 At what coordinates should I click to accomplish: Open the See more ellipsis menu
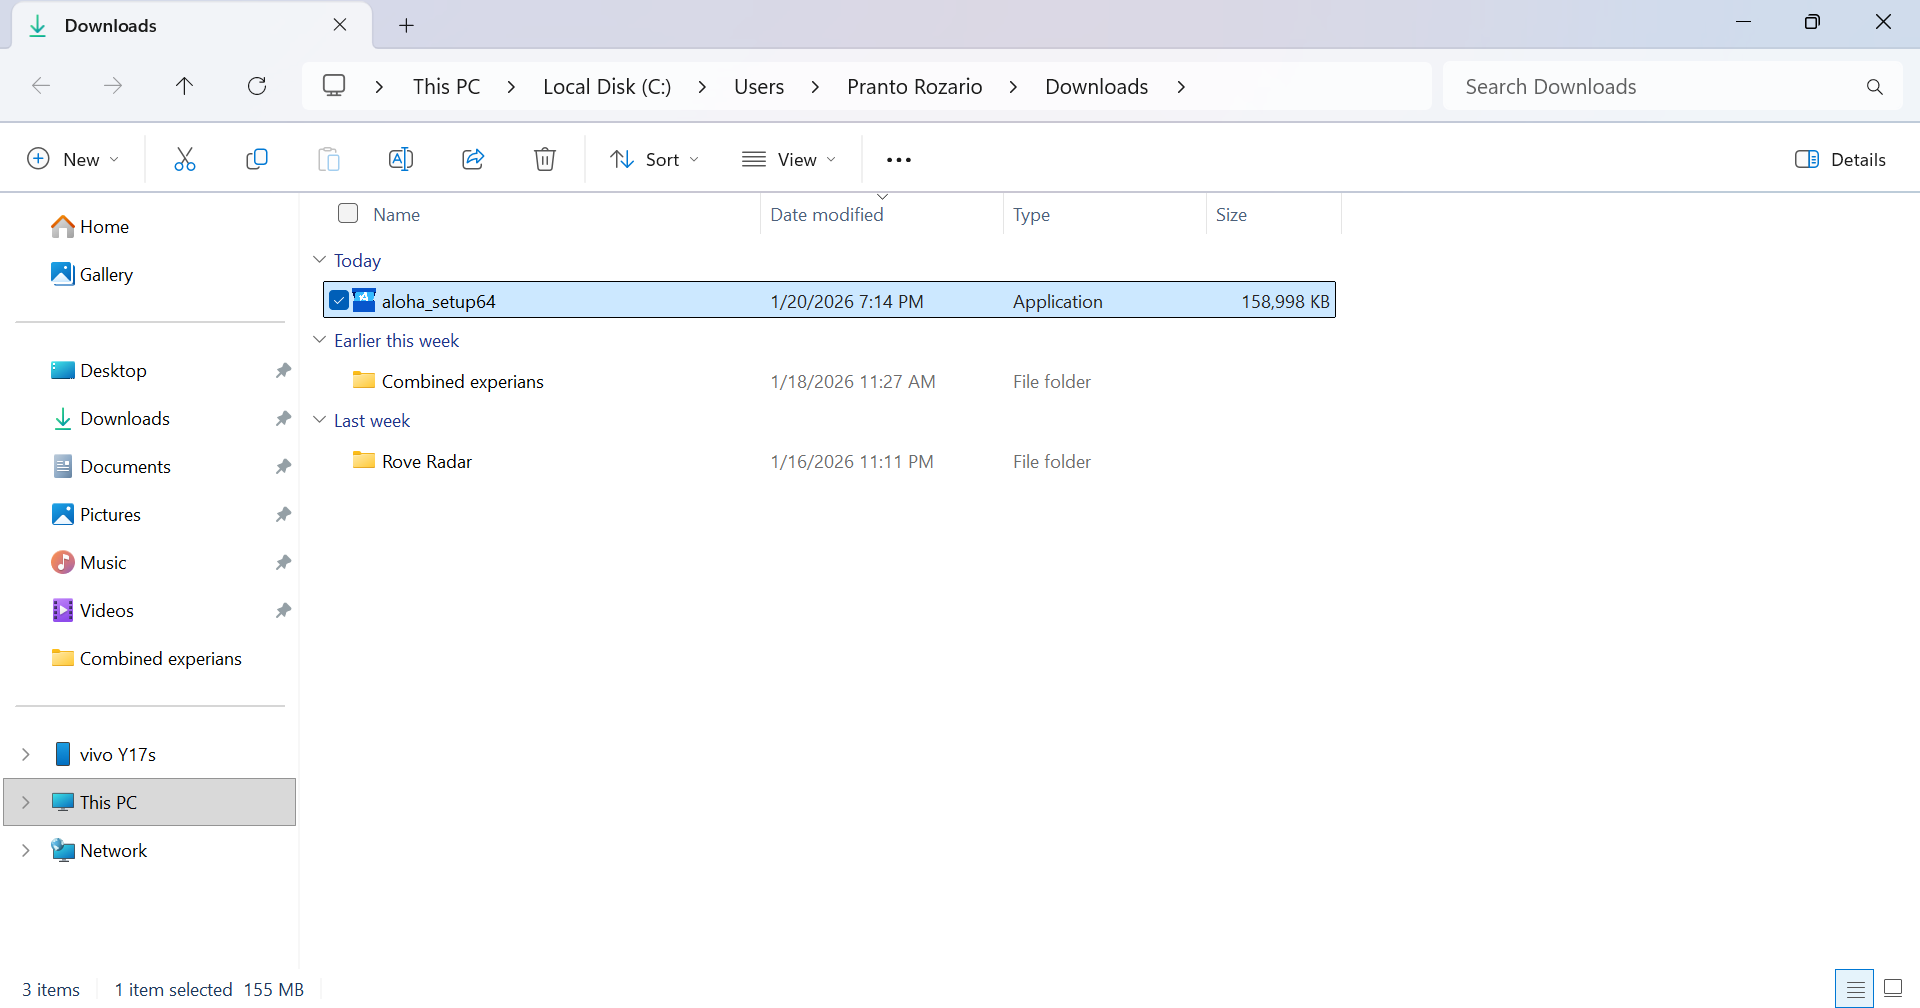[x=899, y=160]
